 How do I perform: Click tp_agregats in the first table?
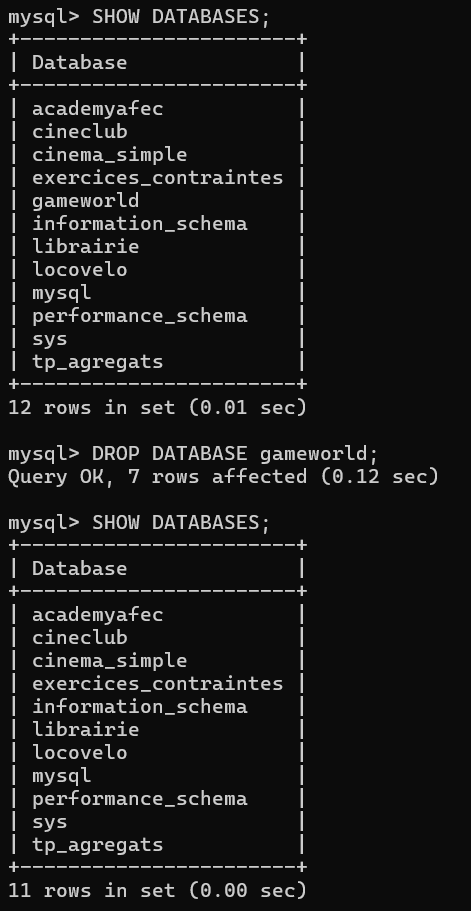[x=98, y=362]
